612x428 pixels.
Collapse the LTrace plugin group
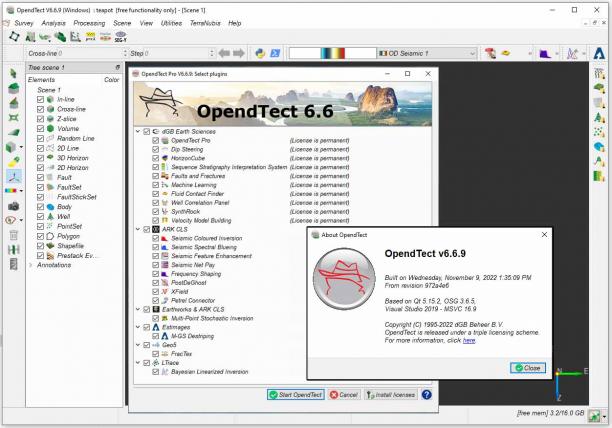click(138, 363)
